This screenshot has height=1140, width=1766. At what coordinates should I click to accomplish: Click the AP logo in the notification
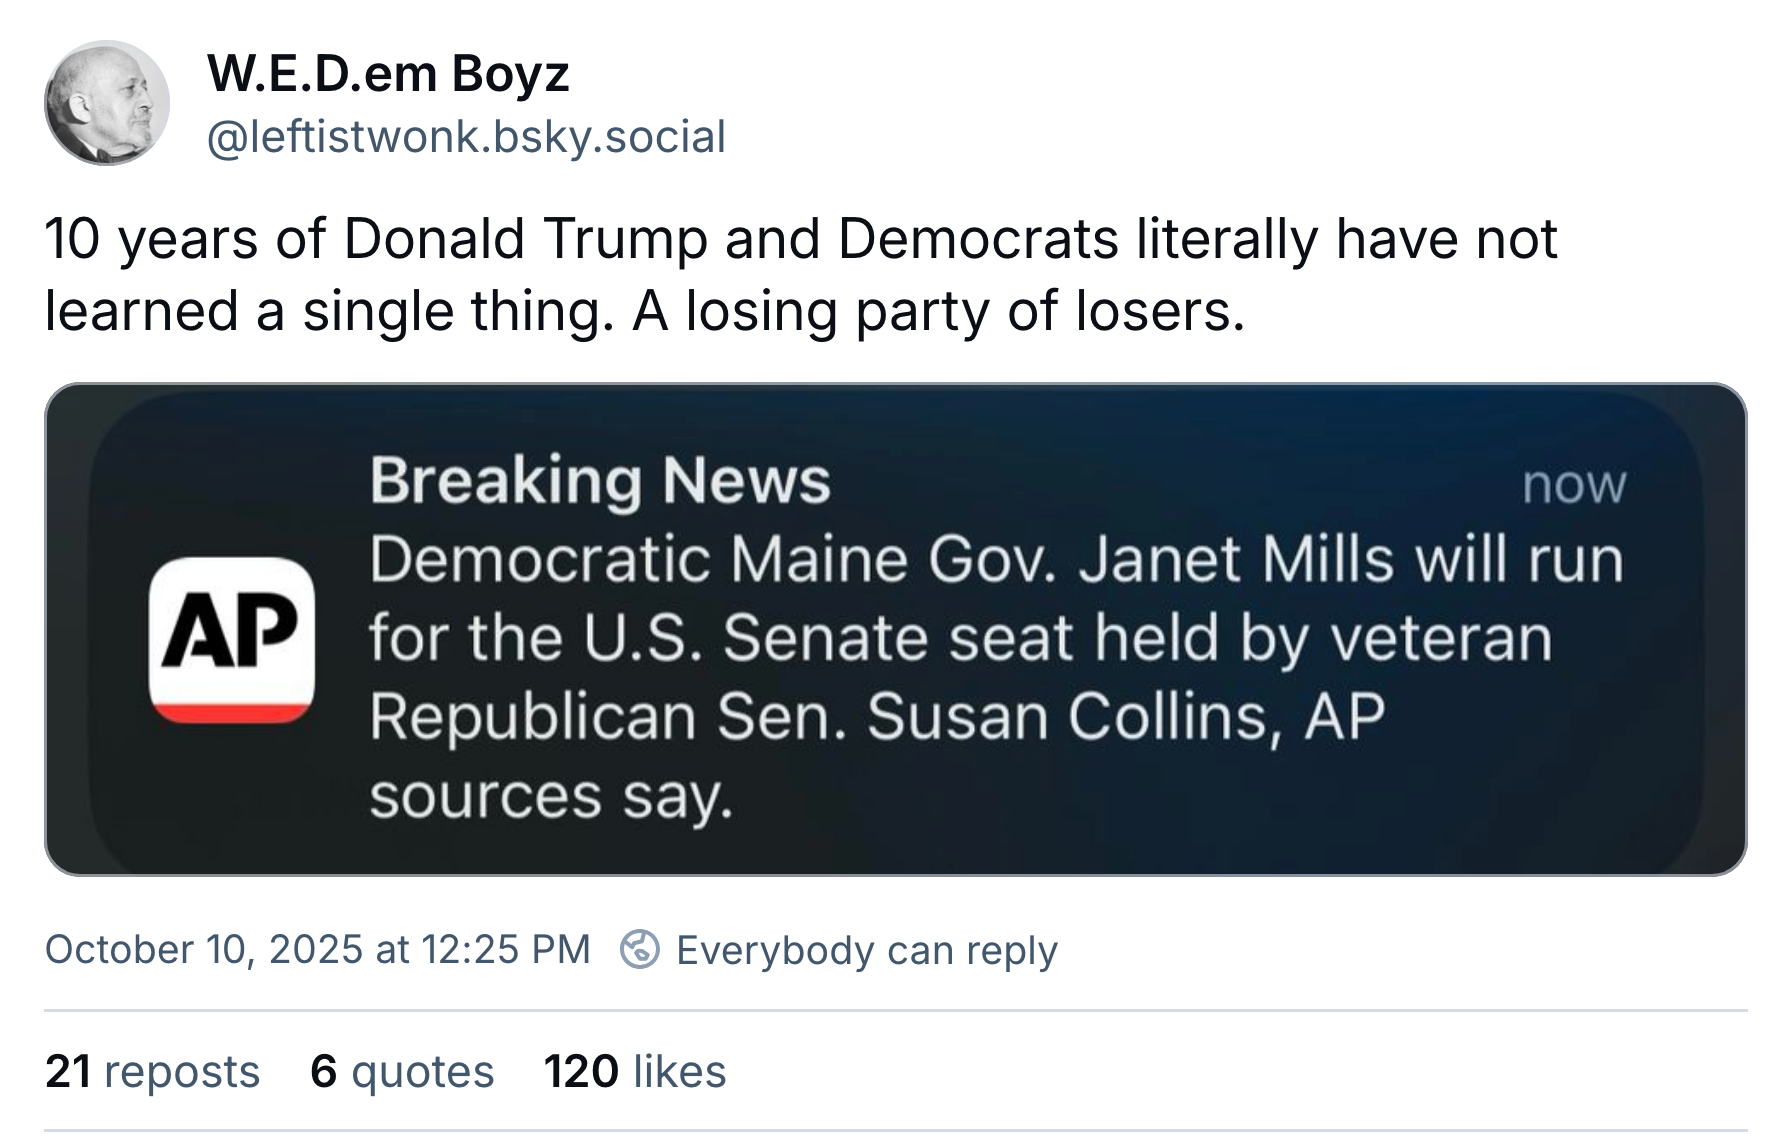231,640
